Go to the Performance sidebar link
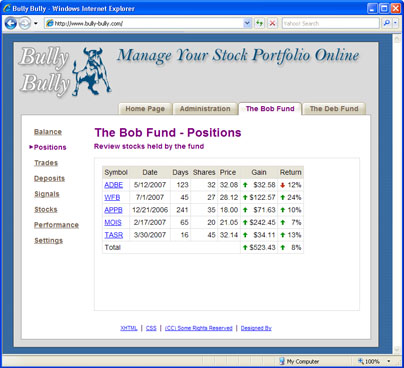 [56, 225]
